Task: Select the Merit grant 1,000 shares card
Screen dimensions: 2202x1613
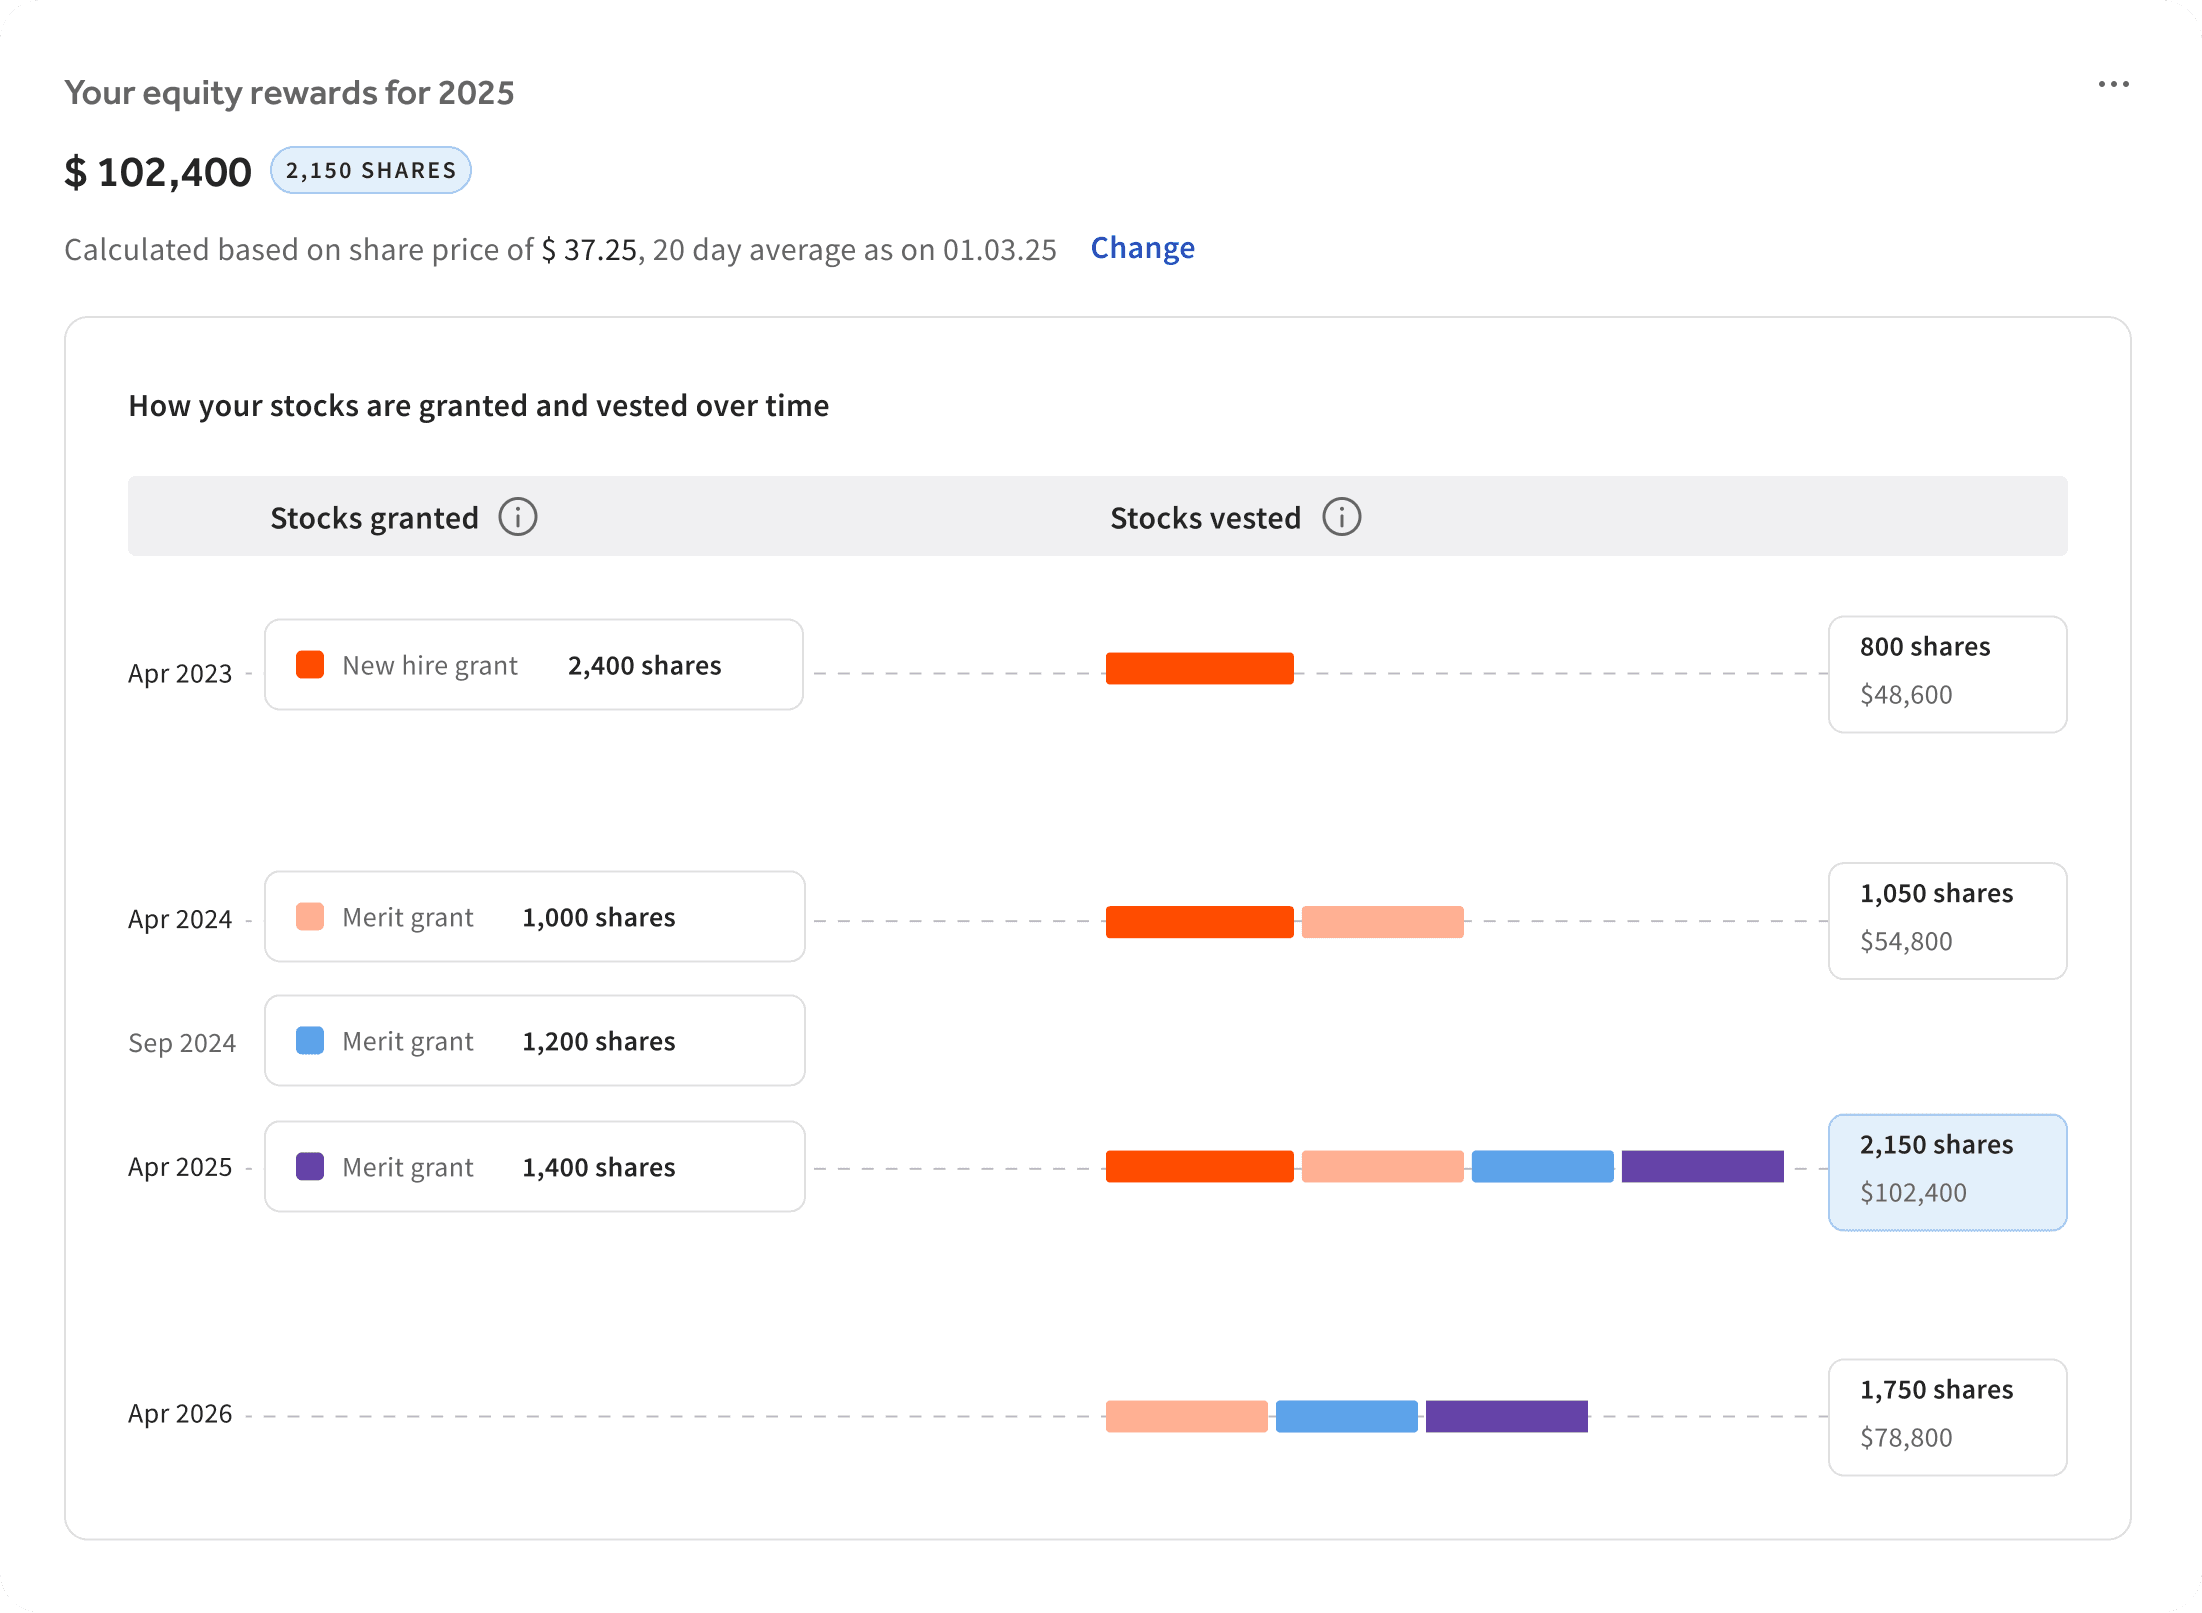Action: [533, 917]
